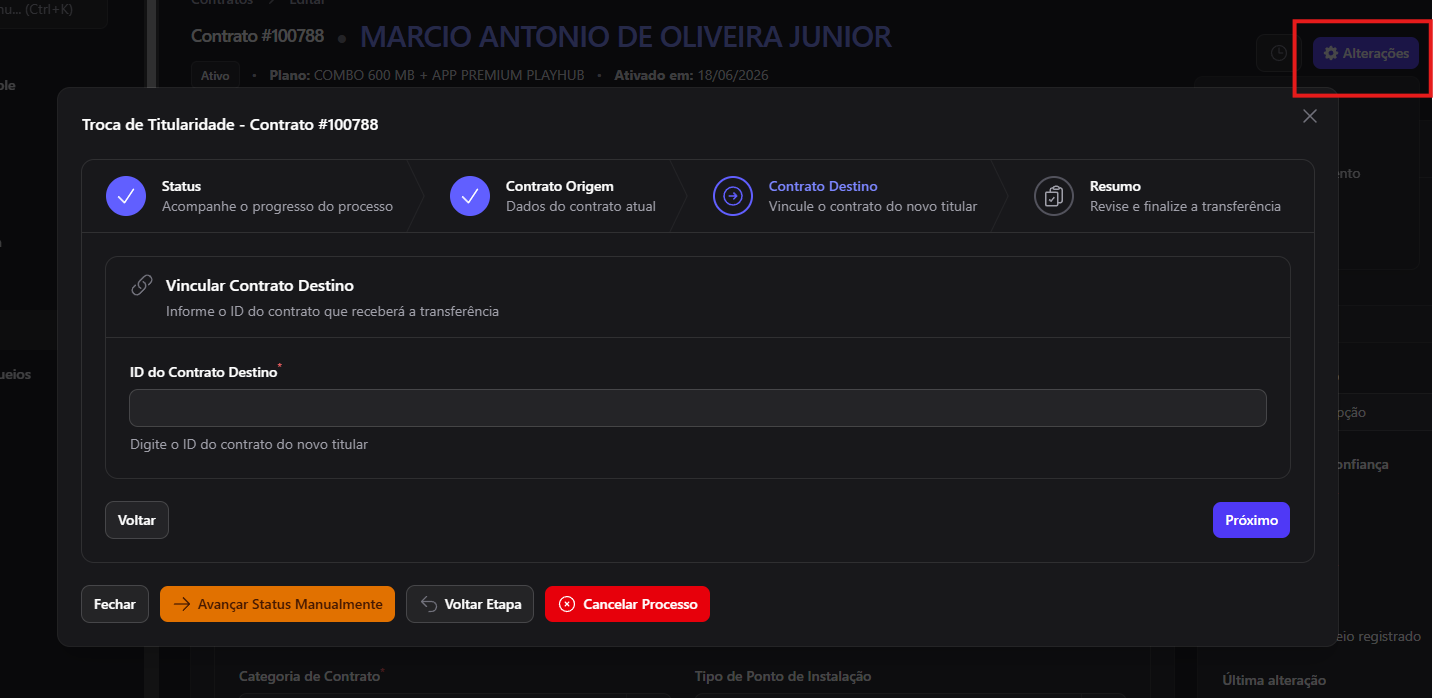Click the link icon beside Vincular Contrato Destino
Screen dimensions: 1434x698
pos(142,286)
